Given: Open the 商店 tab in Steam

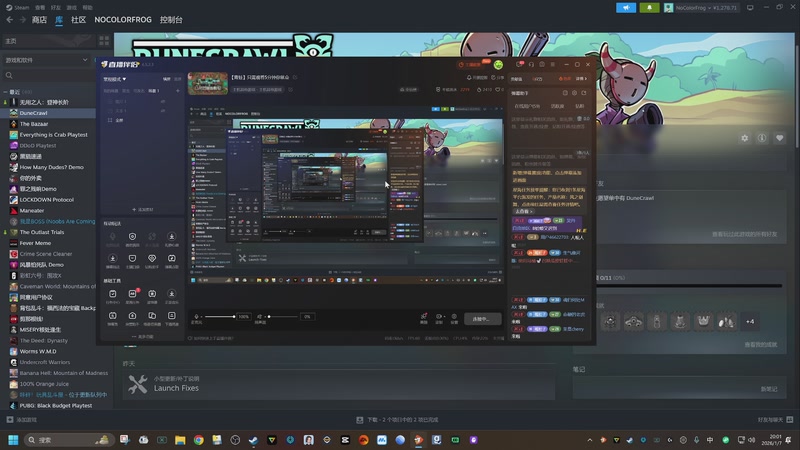Looking at the screenshot, I should click(39, 20).
